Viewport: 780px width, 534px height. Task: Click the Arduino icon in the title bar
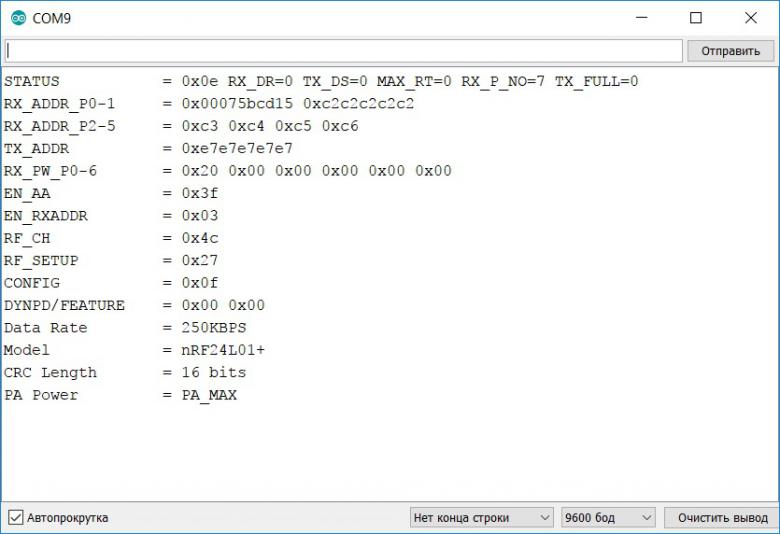(x=18, y=18)
